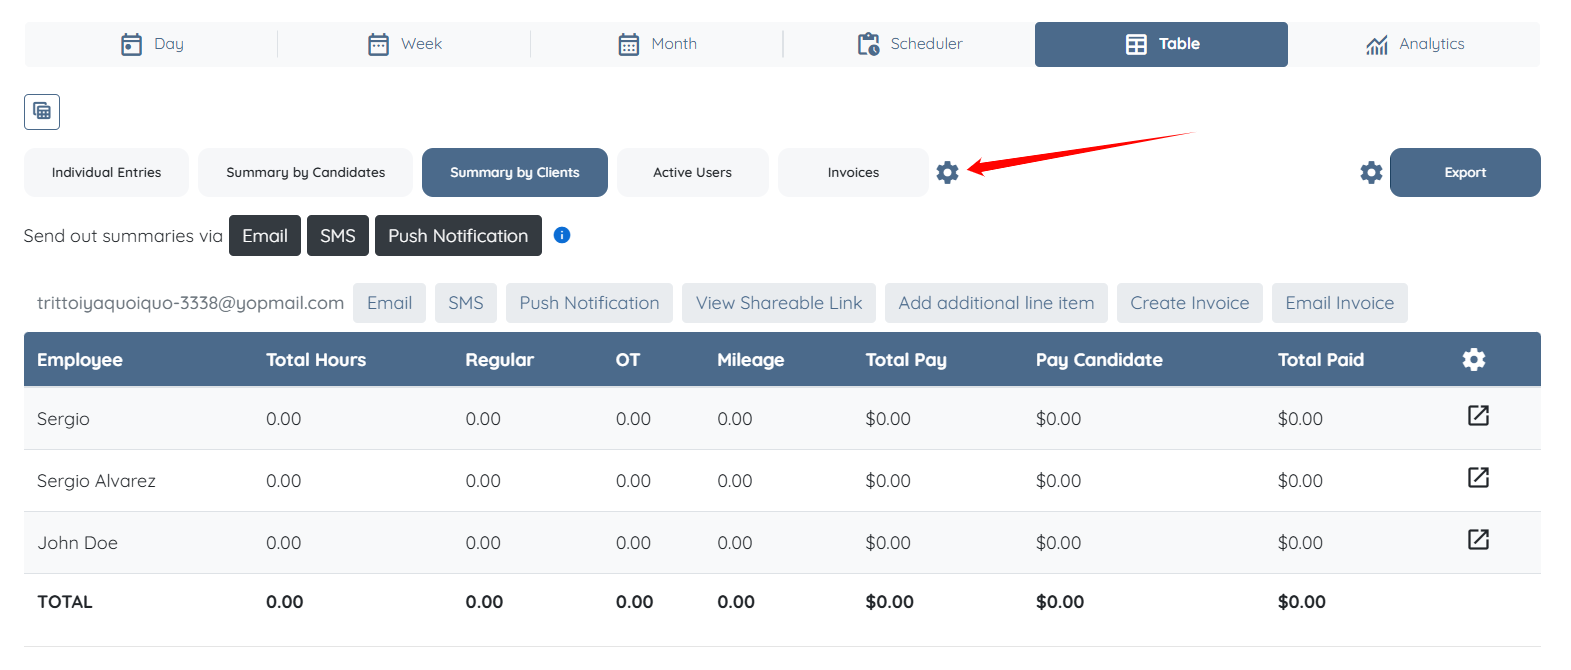The width and height of the screenshot is (1571, 670).
Task: Send summaries via dark Push Notification button
Action: coord(458,236)
